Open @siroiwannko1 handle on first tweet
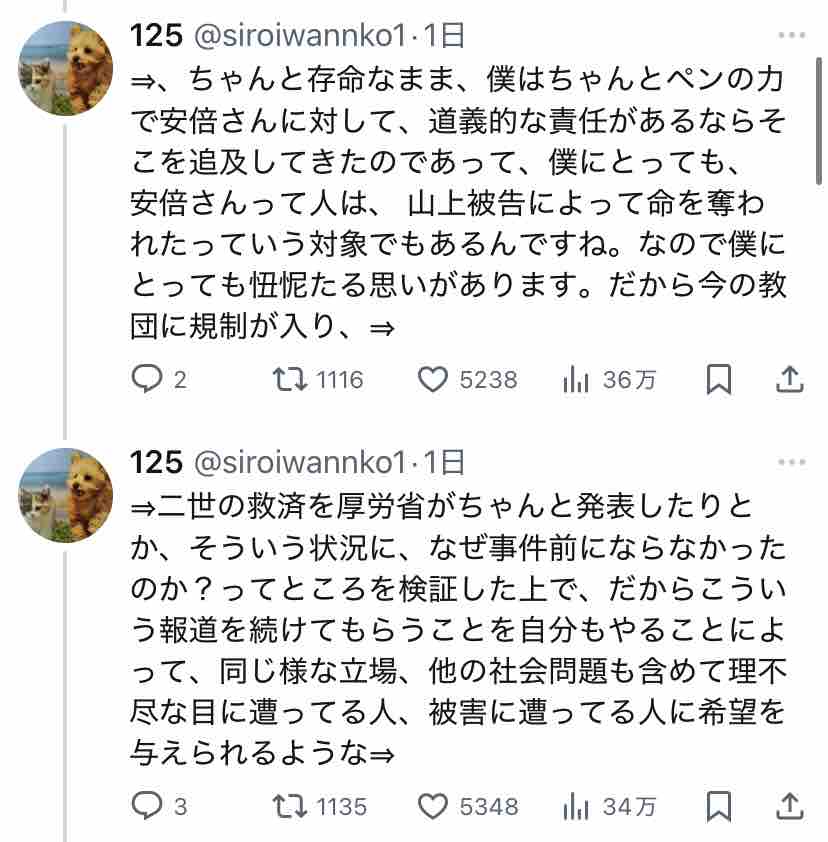The image size is (828, 842). (300, 37)
